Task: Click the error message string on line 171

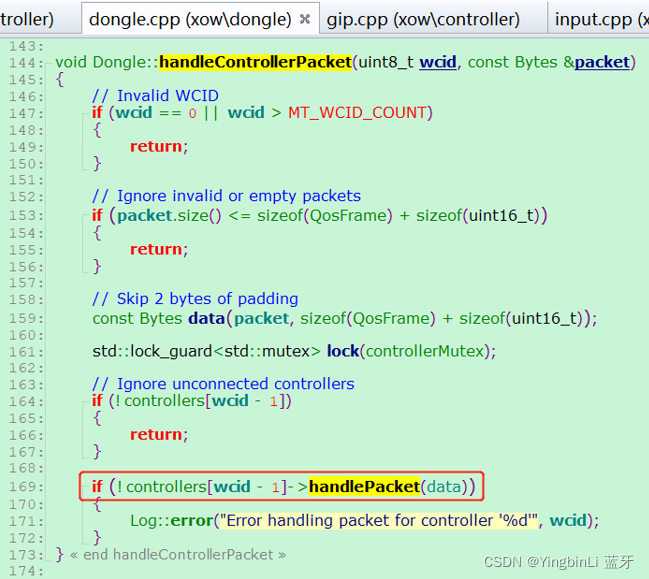Action: point(378,521)
